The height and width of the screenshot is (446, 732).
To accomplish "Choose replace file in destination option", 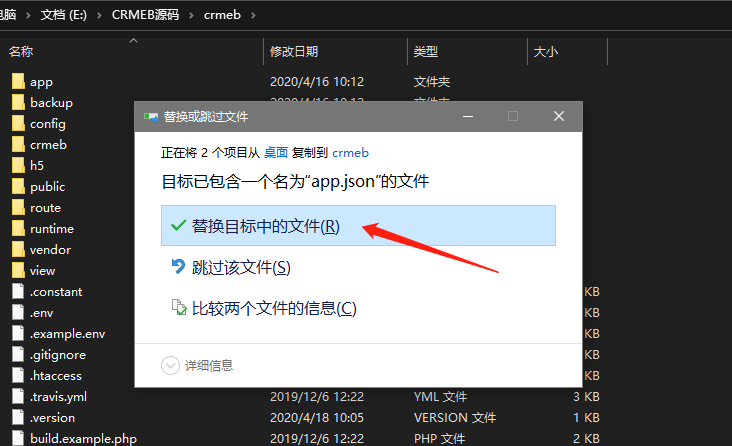I will (x=358, y=226).
